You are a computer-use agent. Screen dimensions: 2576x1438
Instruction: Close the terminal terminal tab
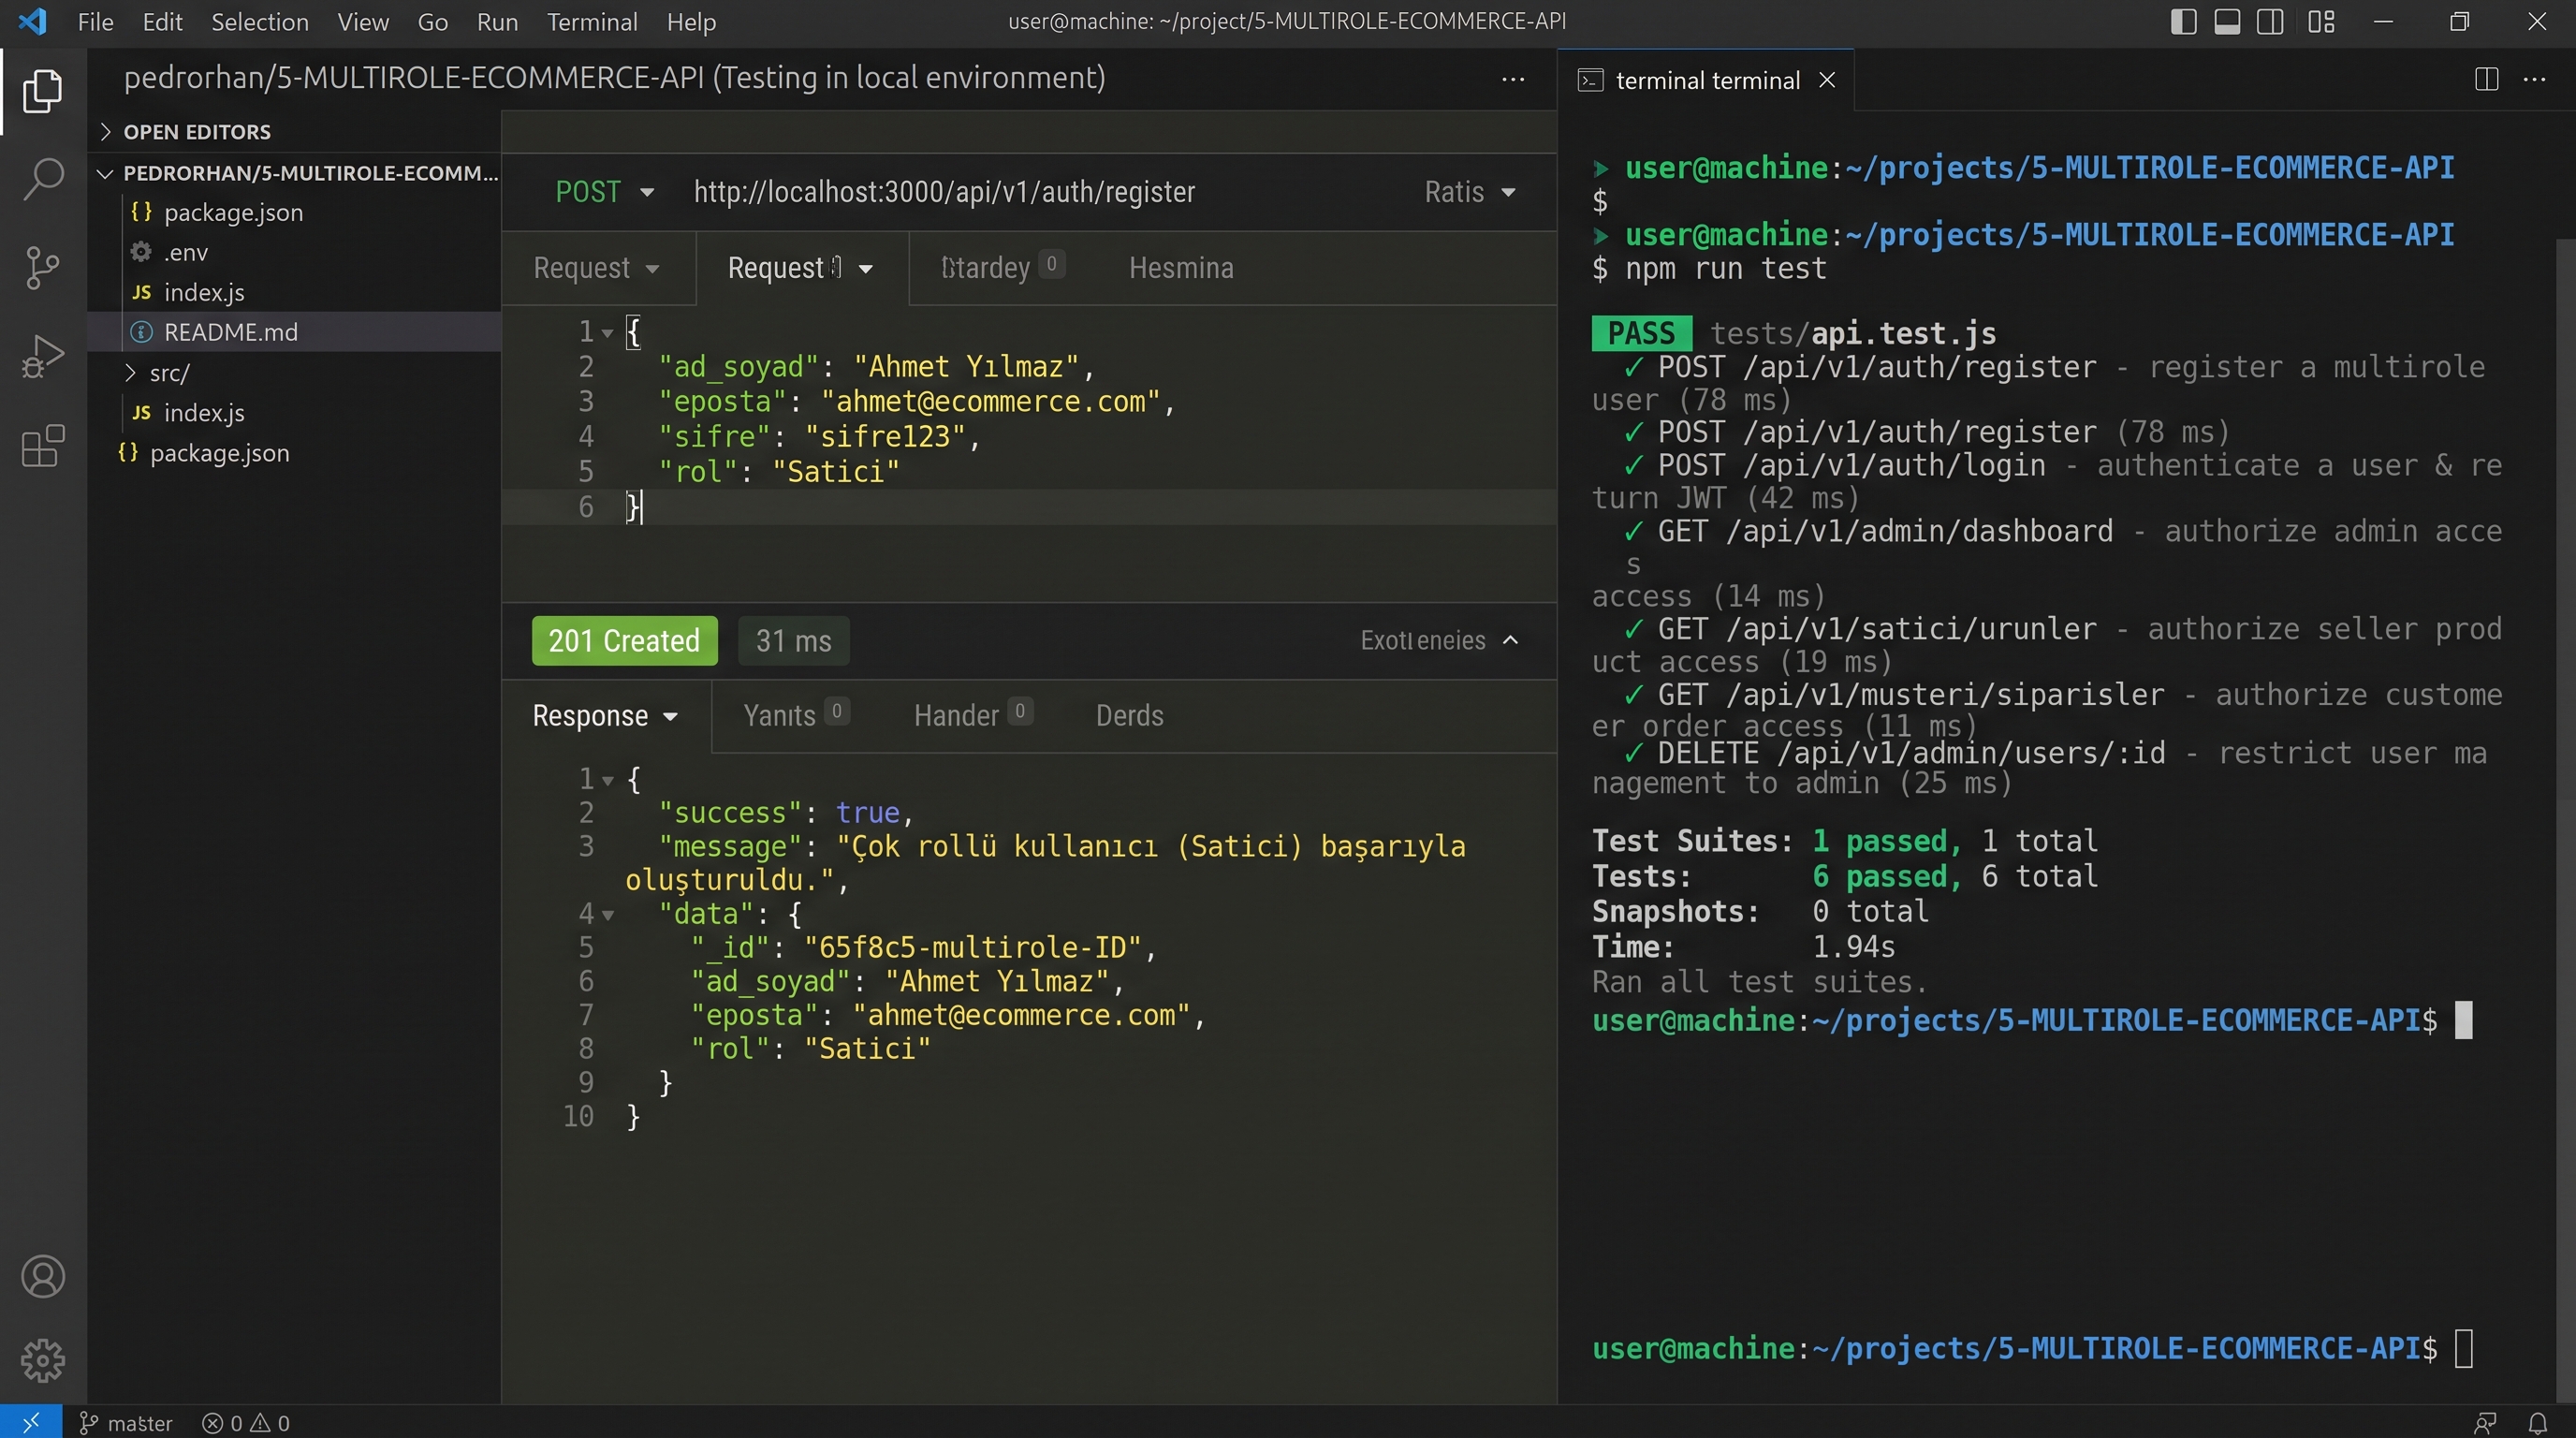pos(1827,80)
